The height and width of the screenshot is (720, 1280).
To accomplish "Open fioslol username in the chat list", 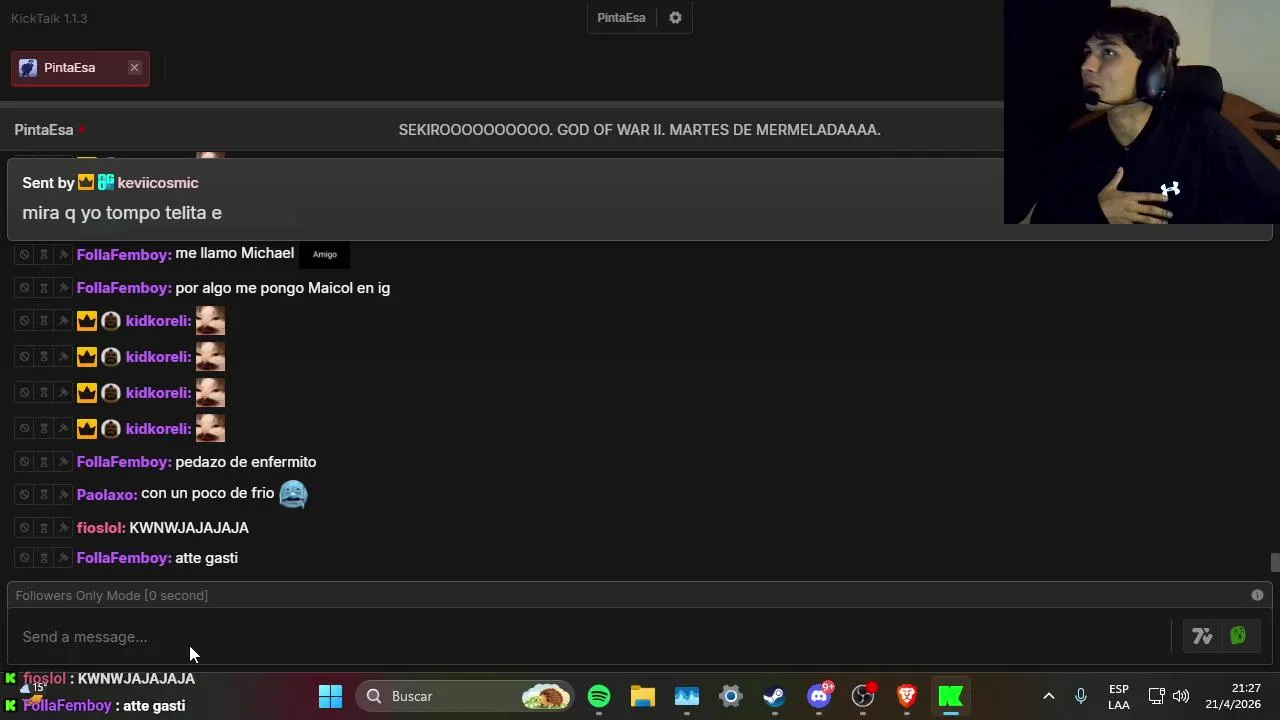I will pos(101,528).
